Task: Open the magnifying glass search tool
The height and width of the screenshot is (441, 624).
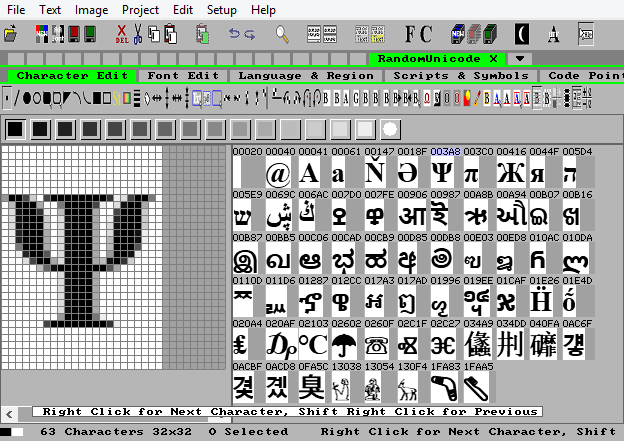Action: (282, 34)
